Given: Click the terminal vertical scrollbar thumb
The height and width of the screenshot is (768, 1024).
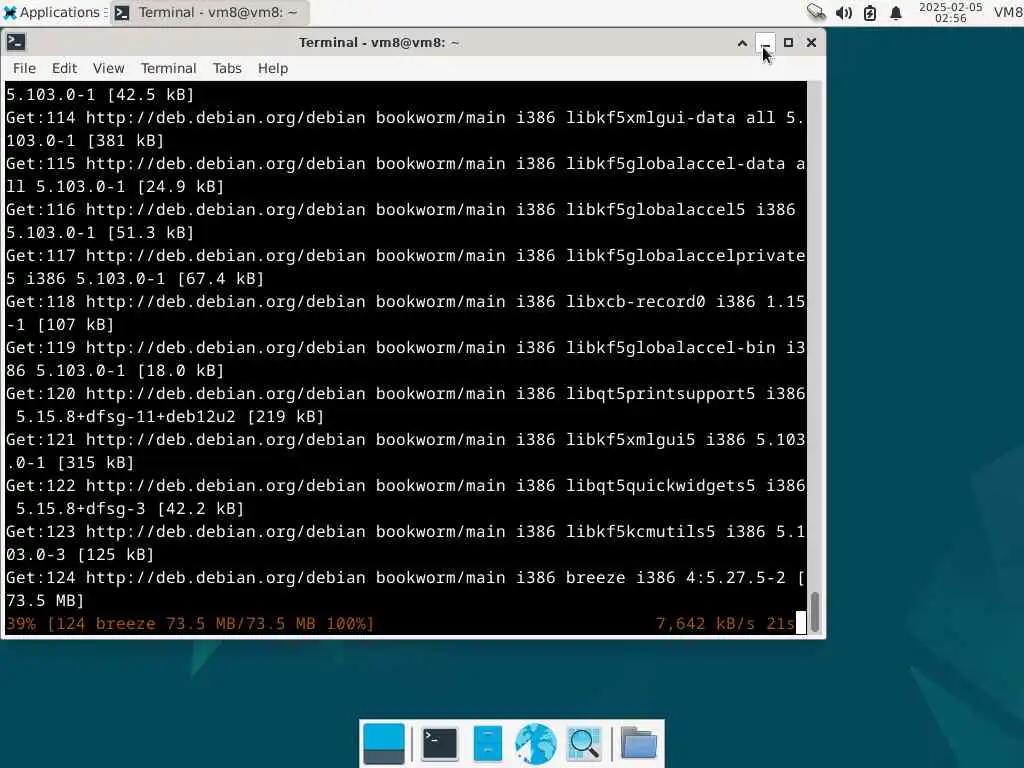Looking at the screenshot, I should 815,612.
